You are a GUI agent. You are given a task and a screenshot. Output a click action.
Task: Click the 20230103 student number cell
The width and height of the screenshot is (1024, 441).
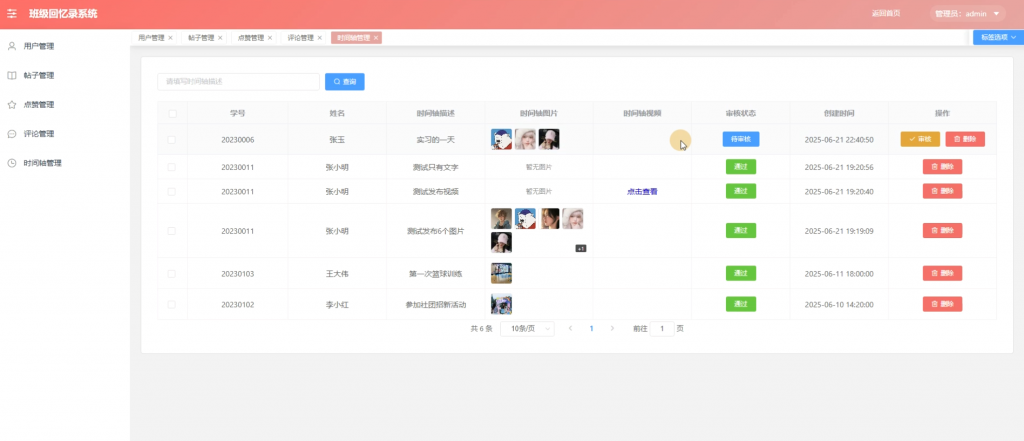click(238, 274)
